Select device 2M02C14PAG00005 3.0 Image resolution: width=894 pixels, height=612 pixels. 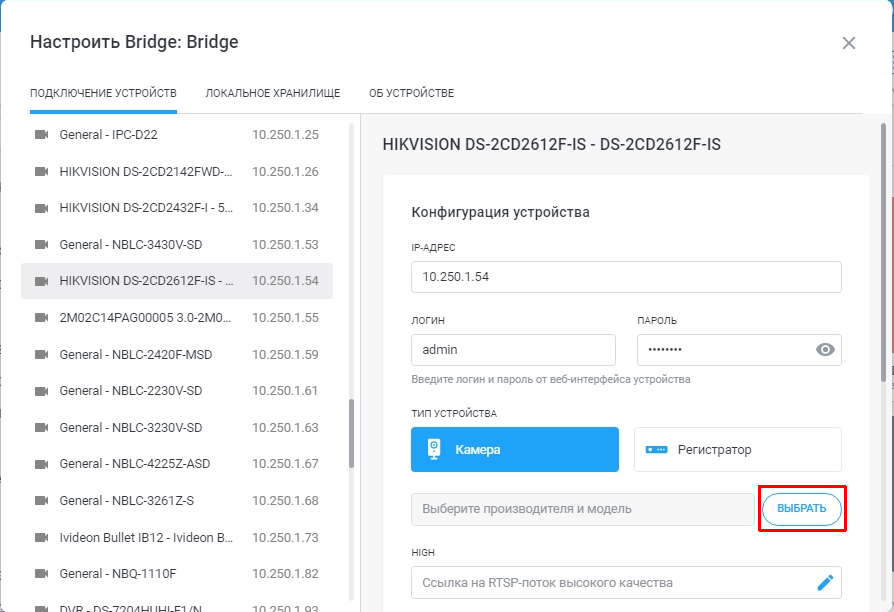[x=177, y=318]
